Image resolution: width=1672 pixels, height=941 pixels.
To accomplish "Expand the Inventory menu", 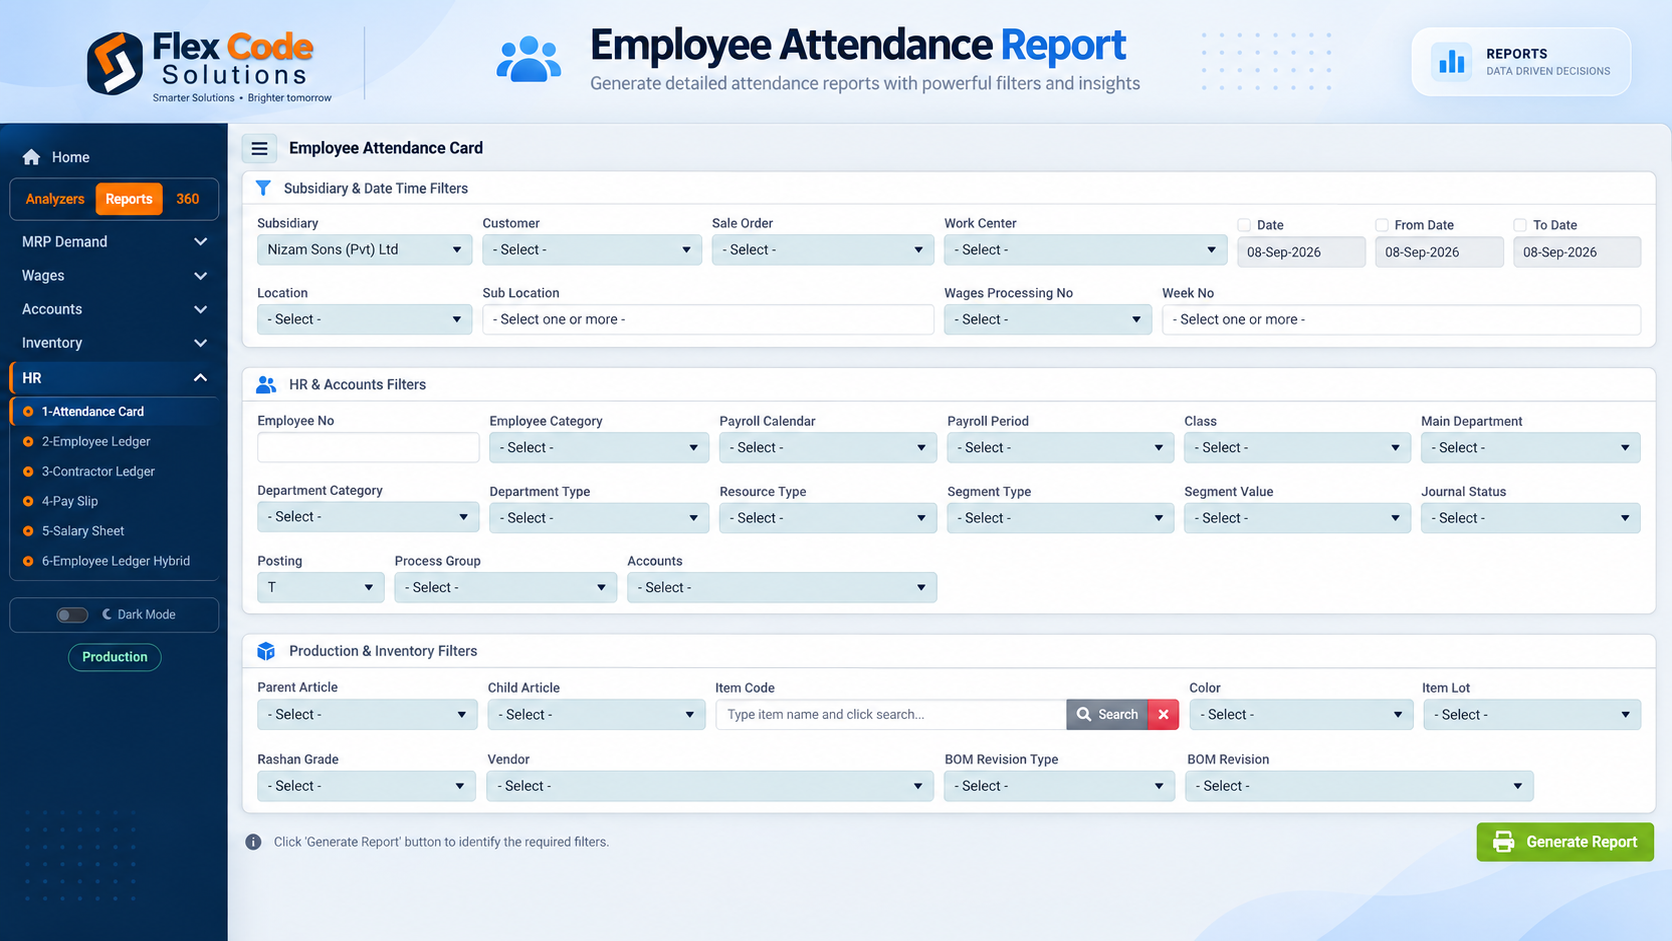I will [113, 343].
